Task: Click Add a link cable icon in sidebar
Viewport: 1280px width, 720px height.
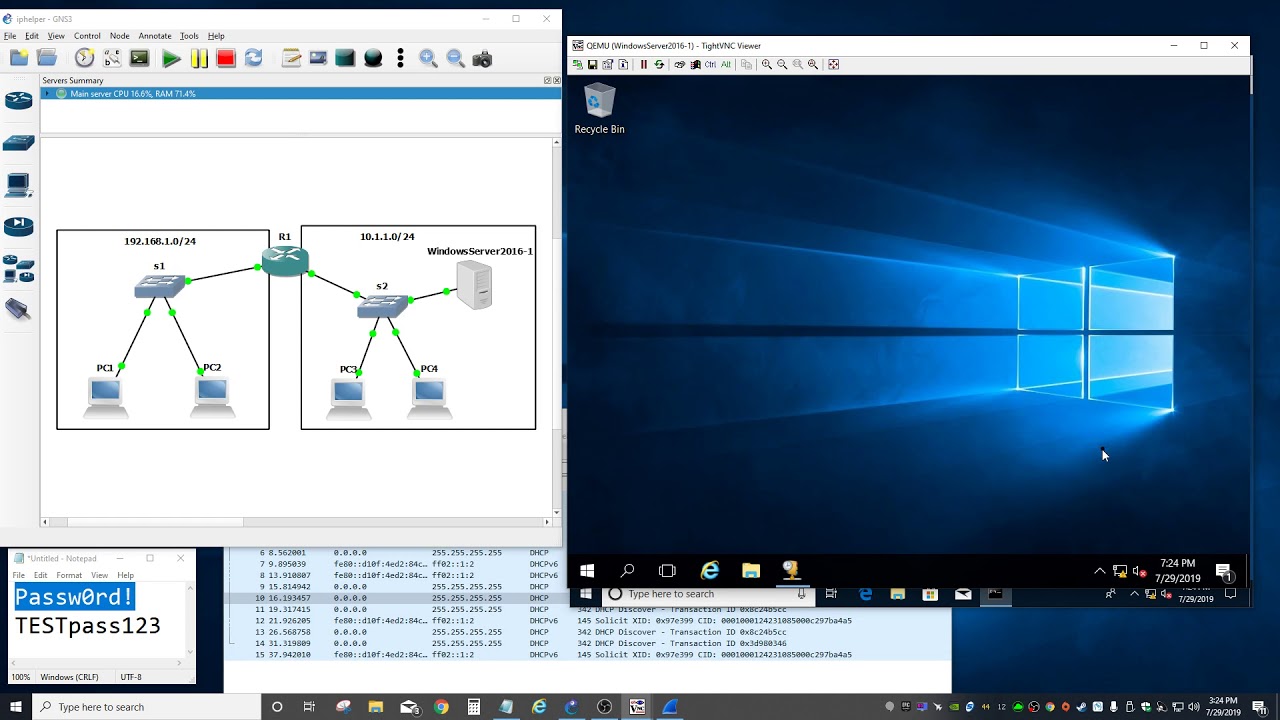Action: [x=17, y=310]
